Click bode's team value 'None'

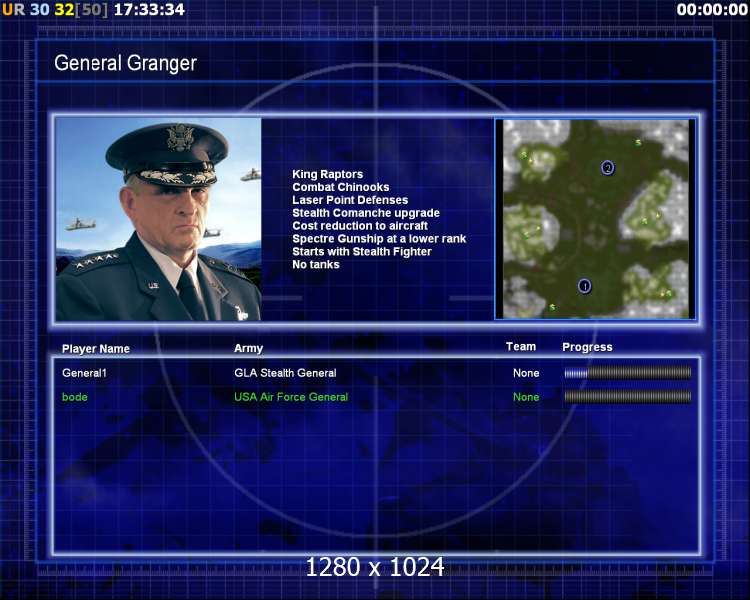coord(526,397)
